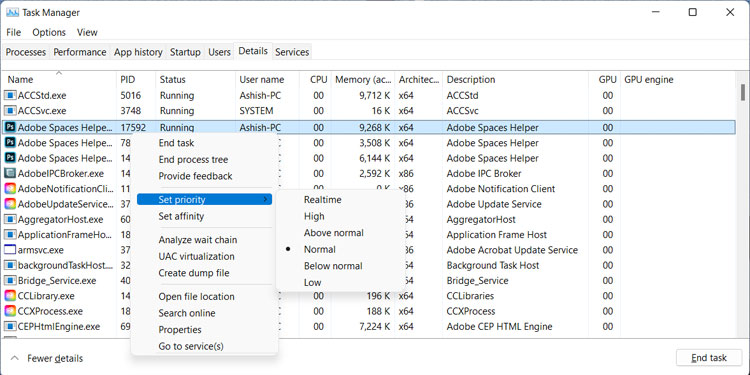Screen dimensions: 750x375
Task: Switch to the Users tab
Action: tap(220, 52)
